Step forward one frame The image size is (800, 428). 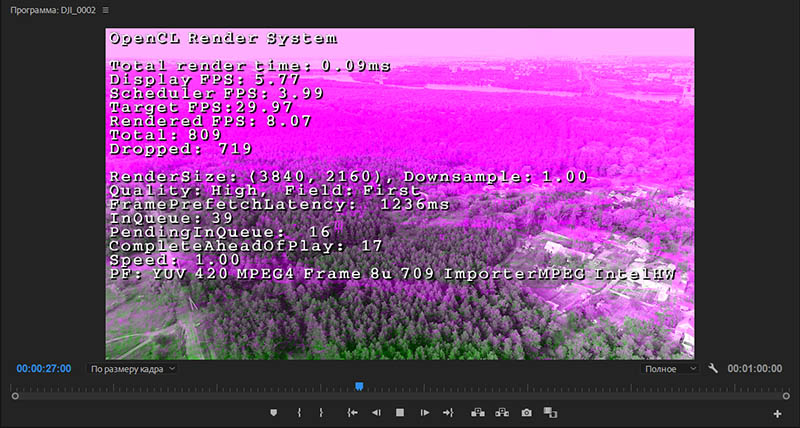pos(424,413)
